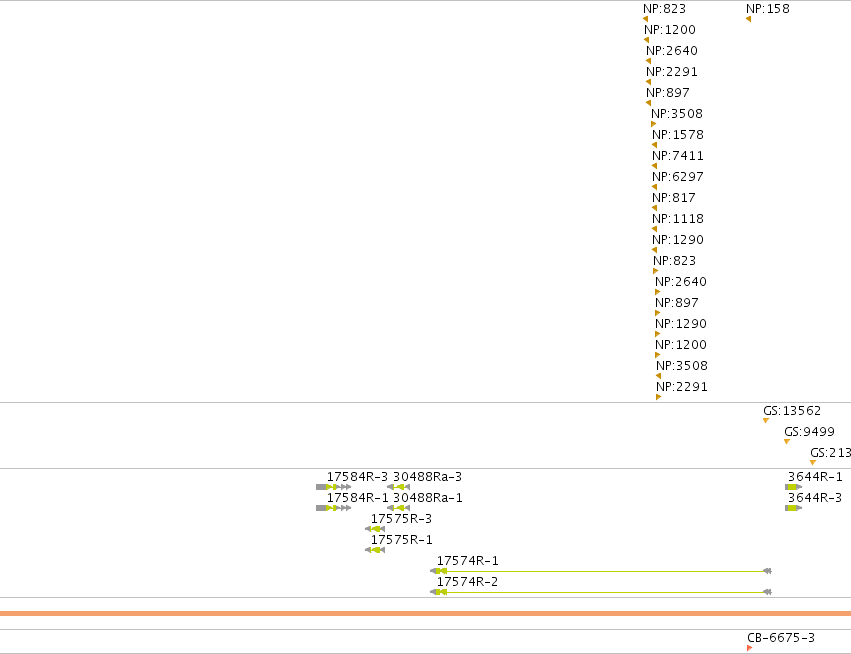Select the NP:1118 feature label

point(677,219)
